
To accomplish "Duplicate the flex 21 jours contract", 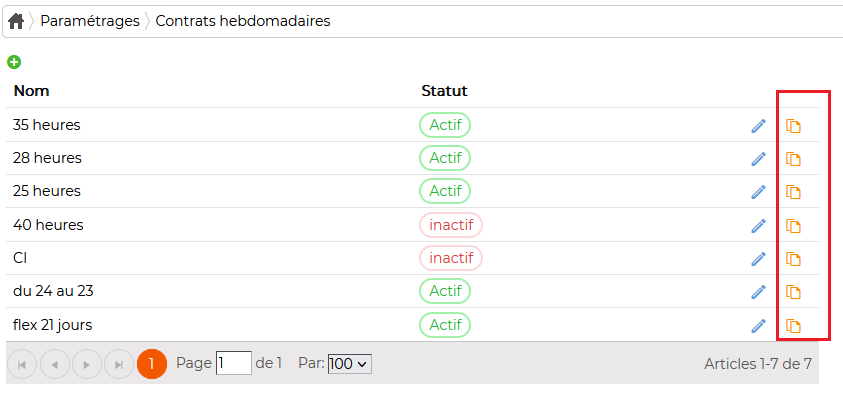I will point(793,326).
